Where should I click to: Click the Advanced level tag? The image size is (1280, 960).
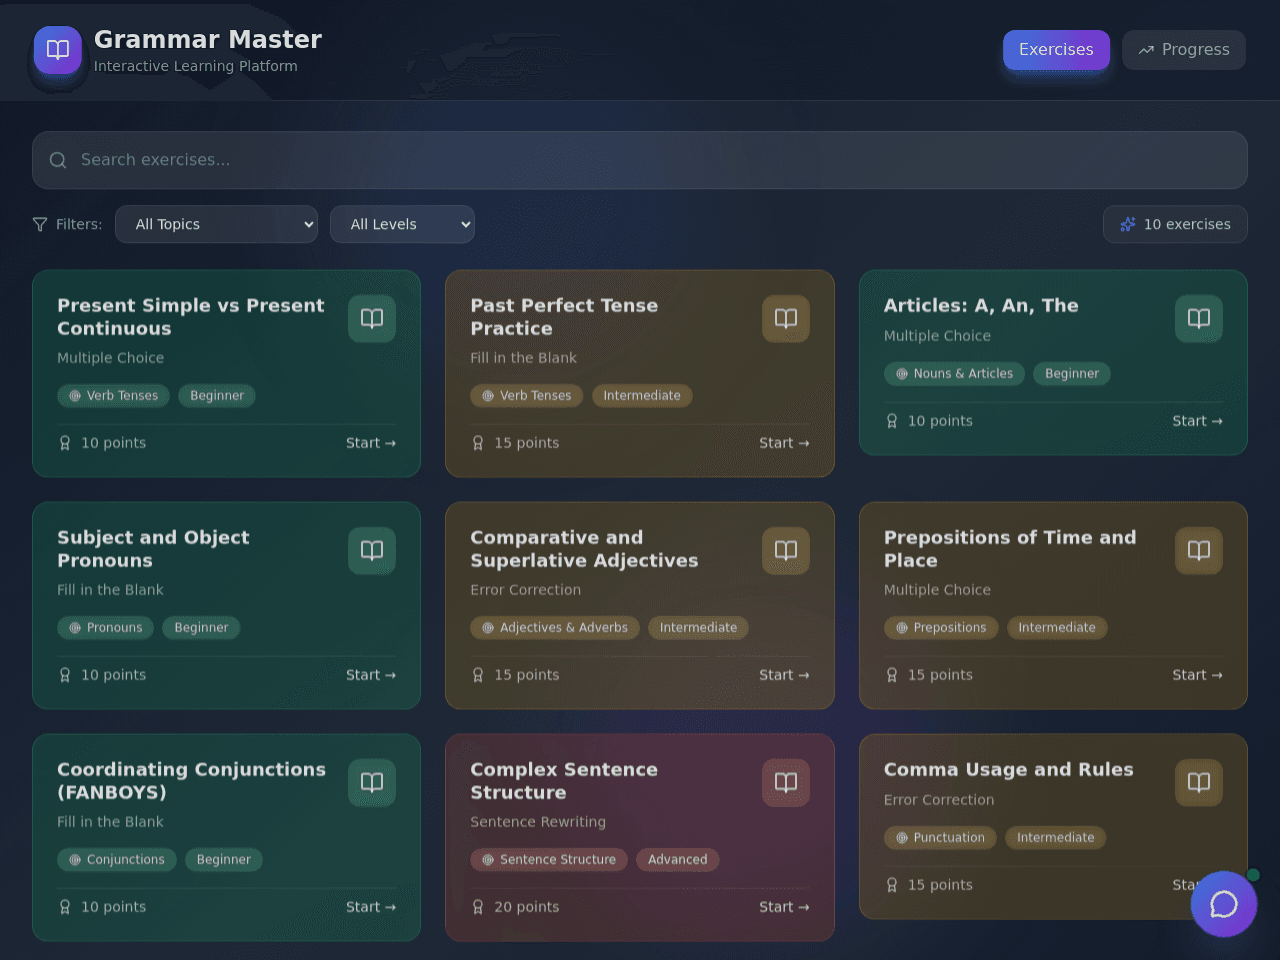coord(678,860)
